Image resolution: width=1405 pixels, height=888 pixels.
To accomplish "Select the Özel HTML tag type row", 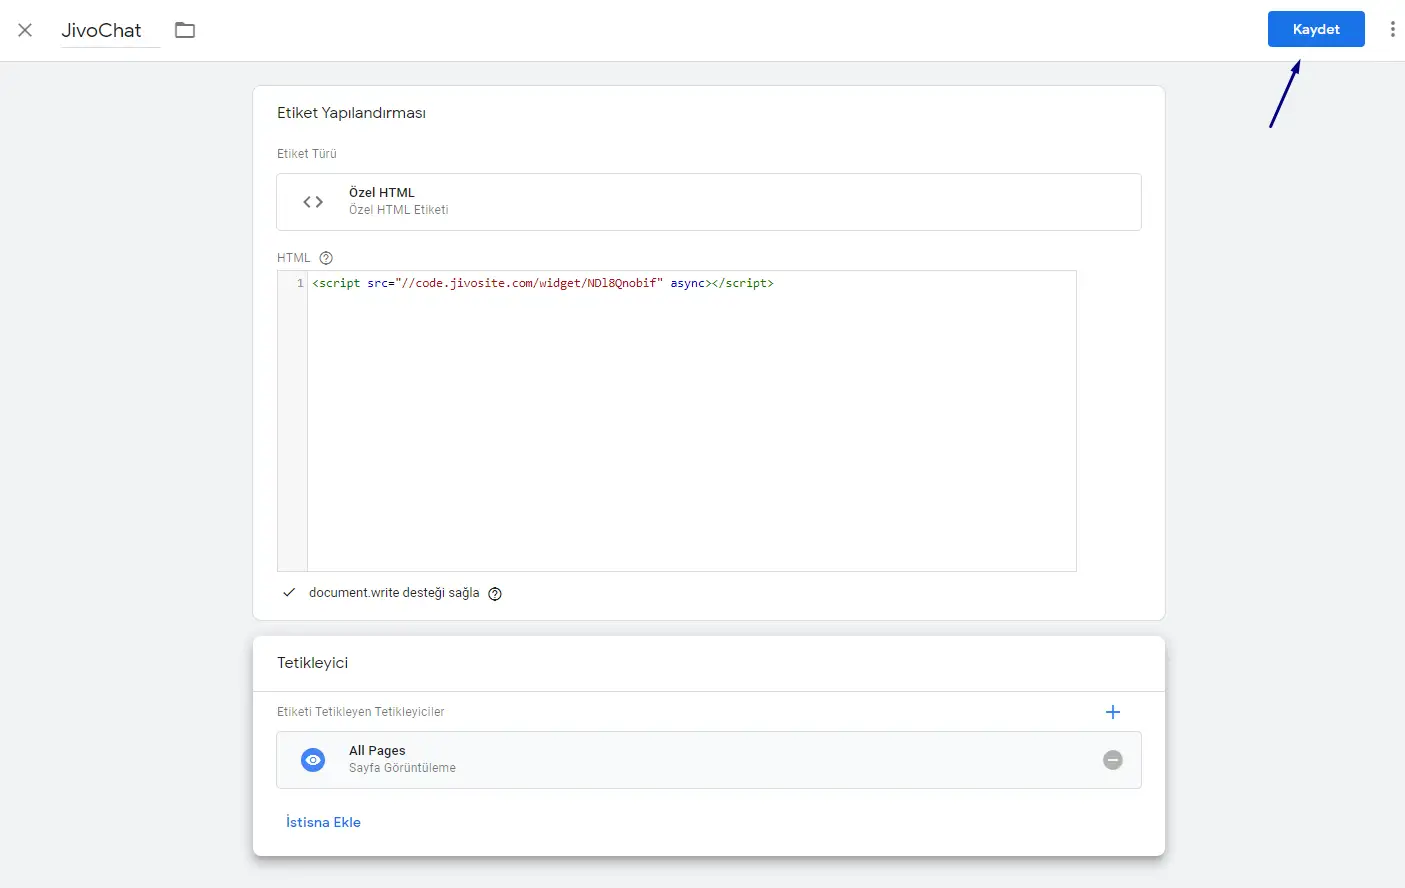I will click(708, 202).
